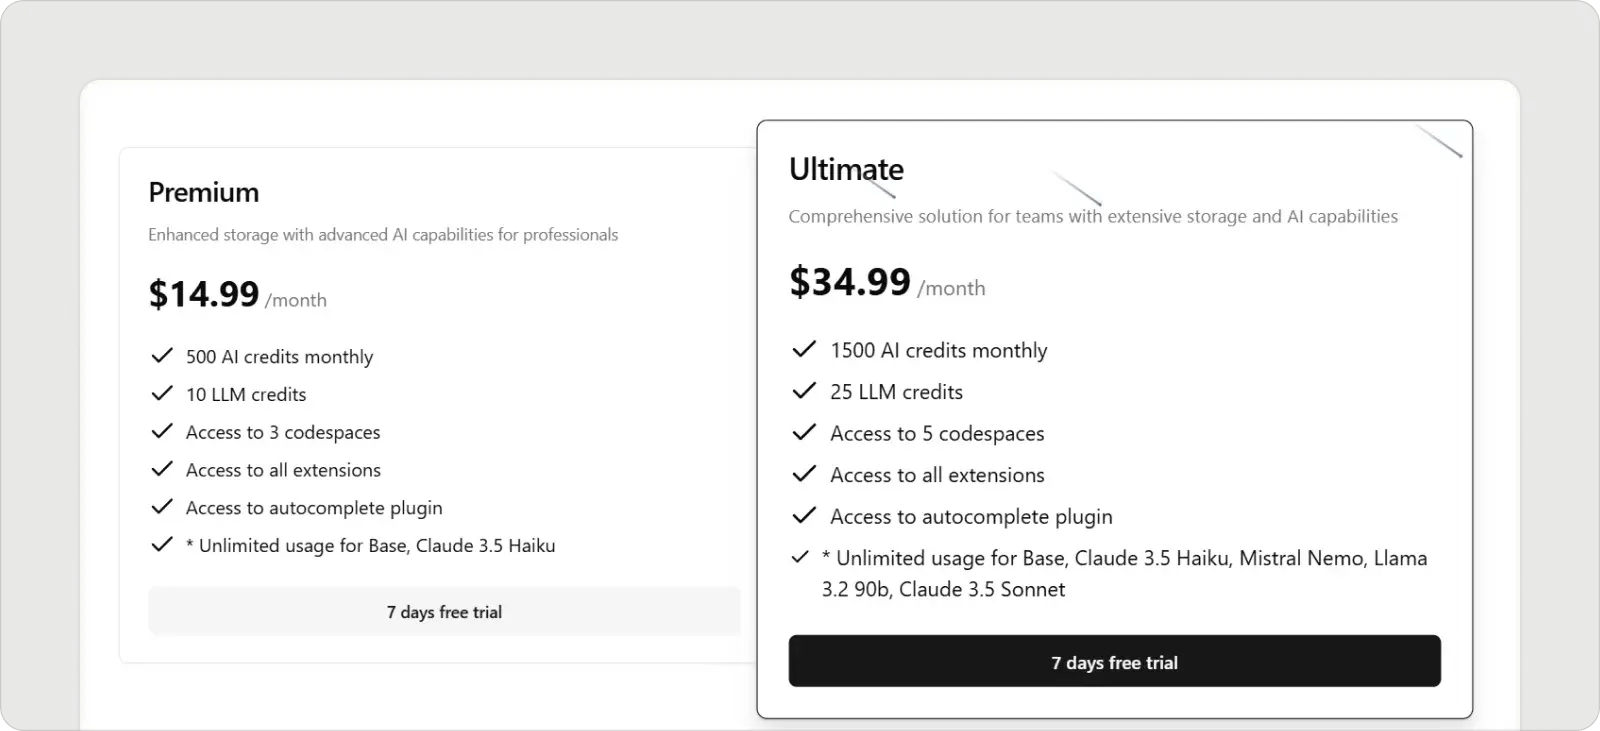Click checkmark next to 10 LLM credits
The width and height of the screenshot is (1600, 731).
[162, 394]
